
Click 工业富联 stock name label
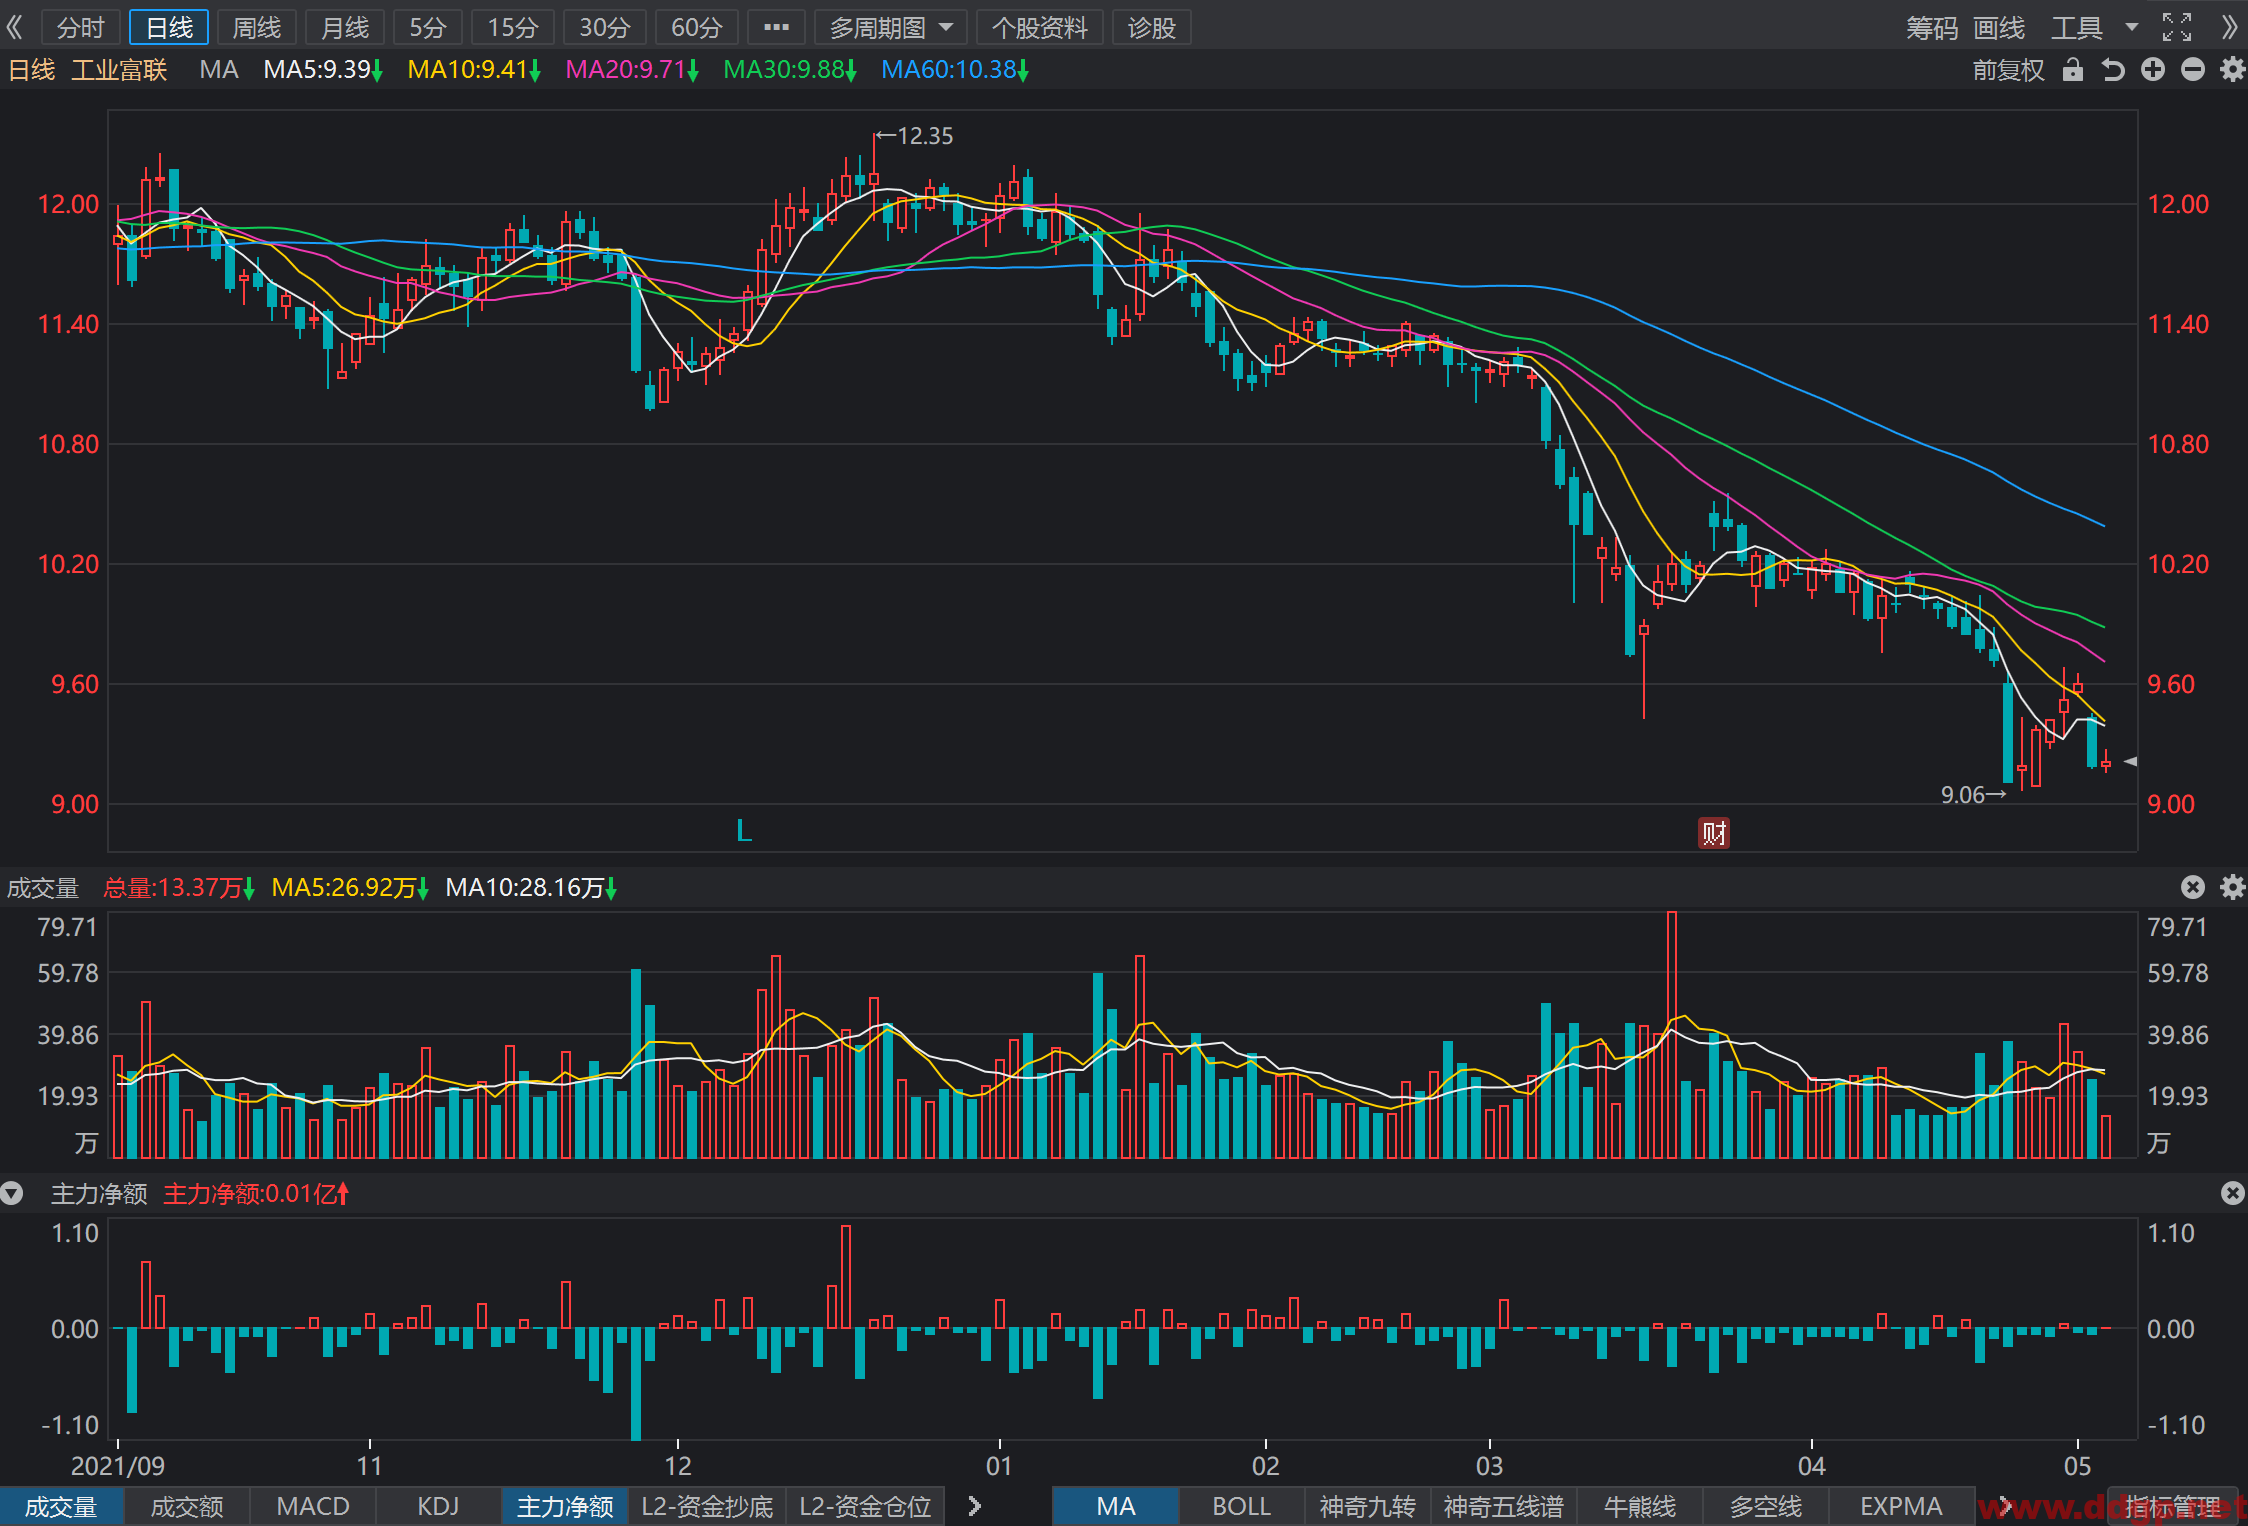[x=119, y=69]
